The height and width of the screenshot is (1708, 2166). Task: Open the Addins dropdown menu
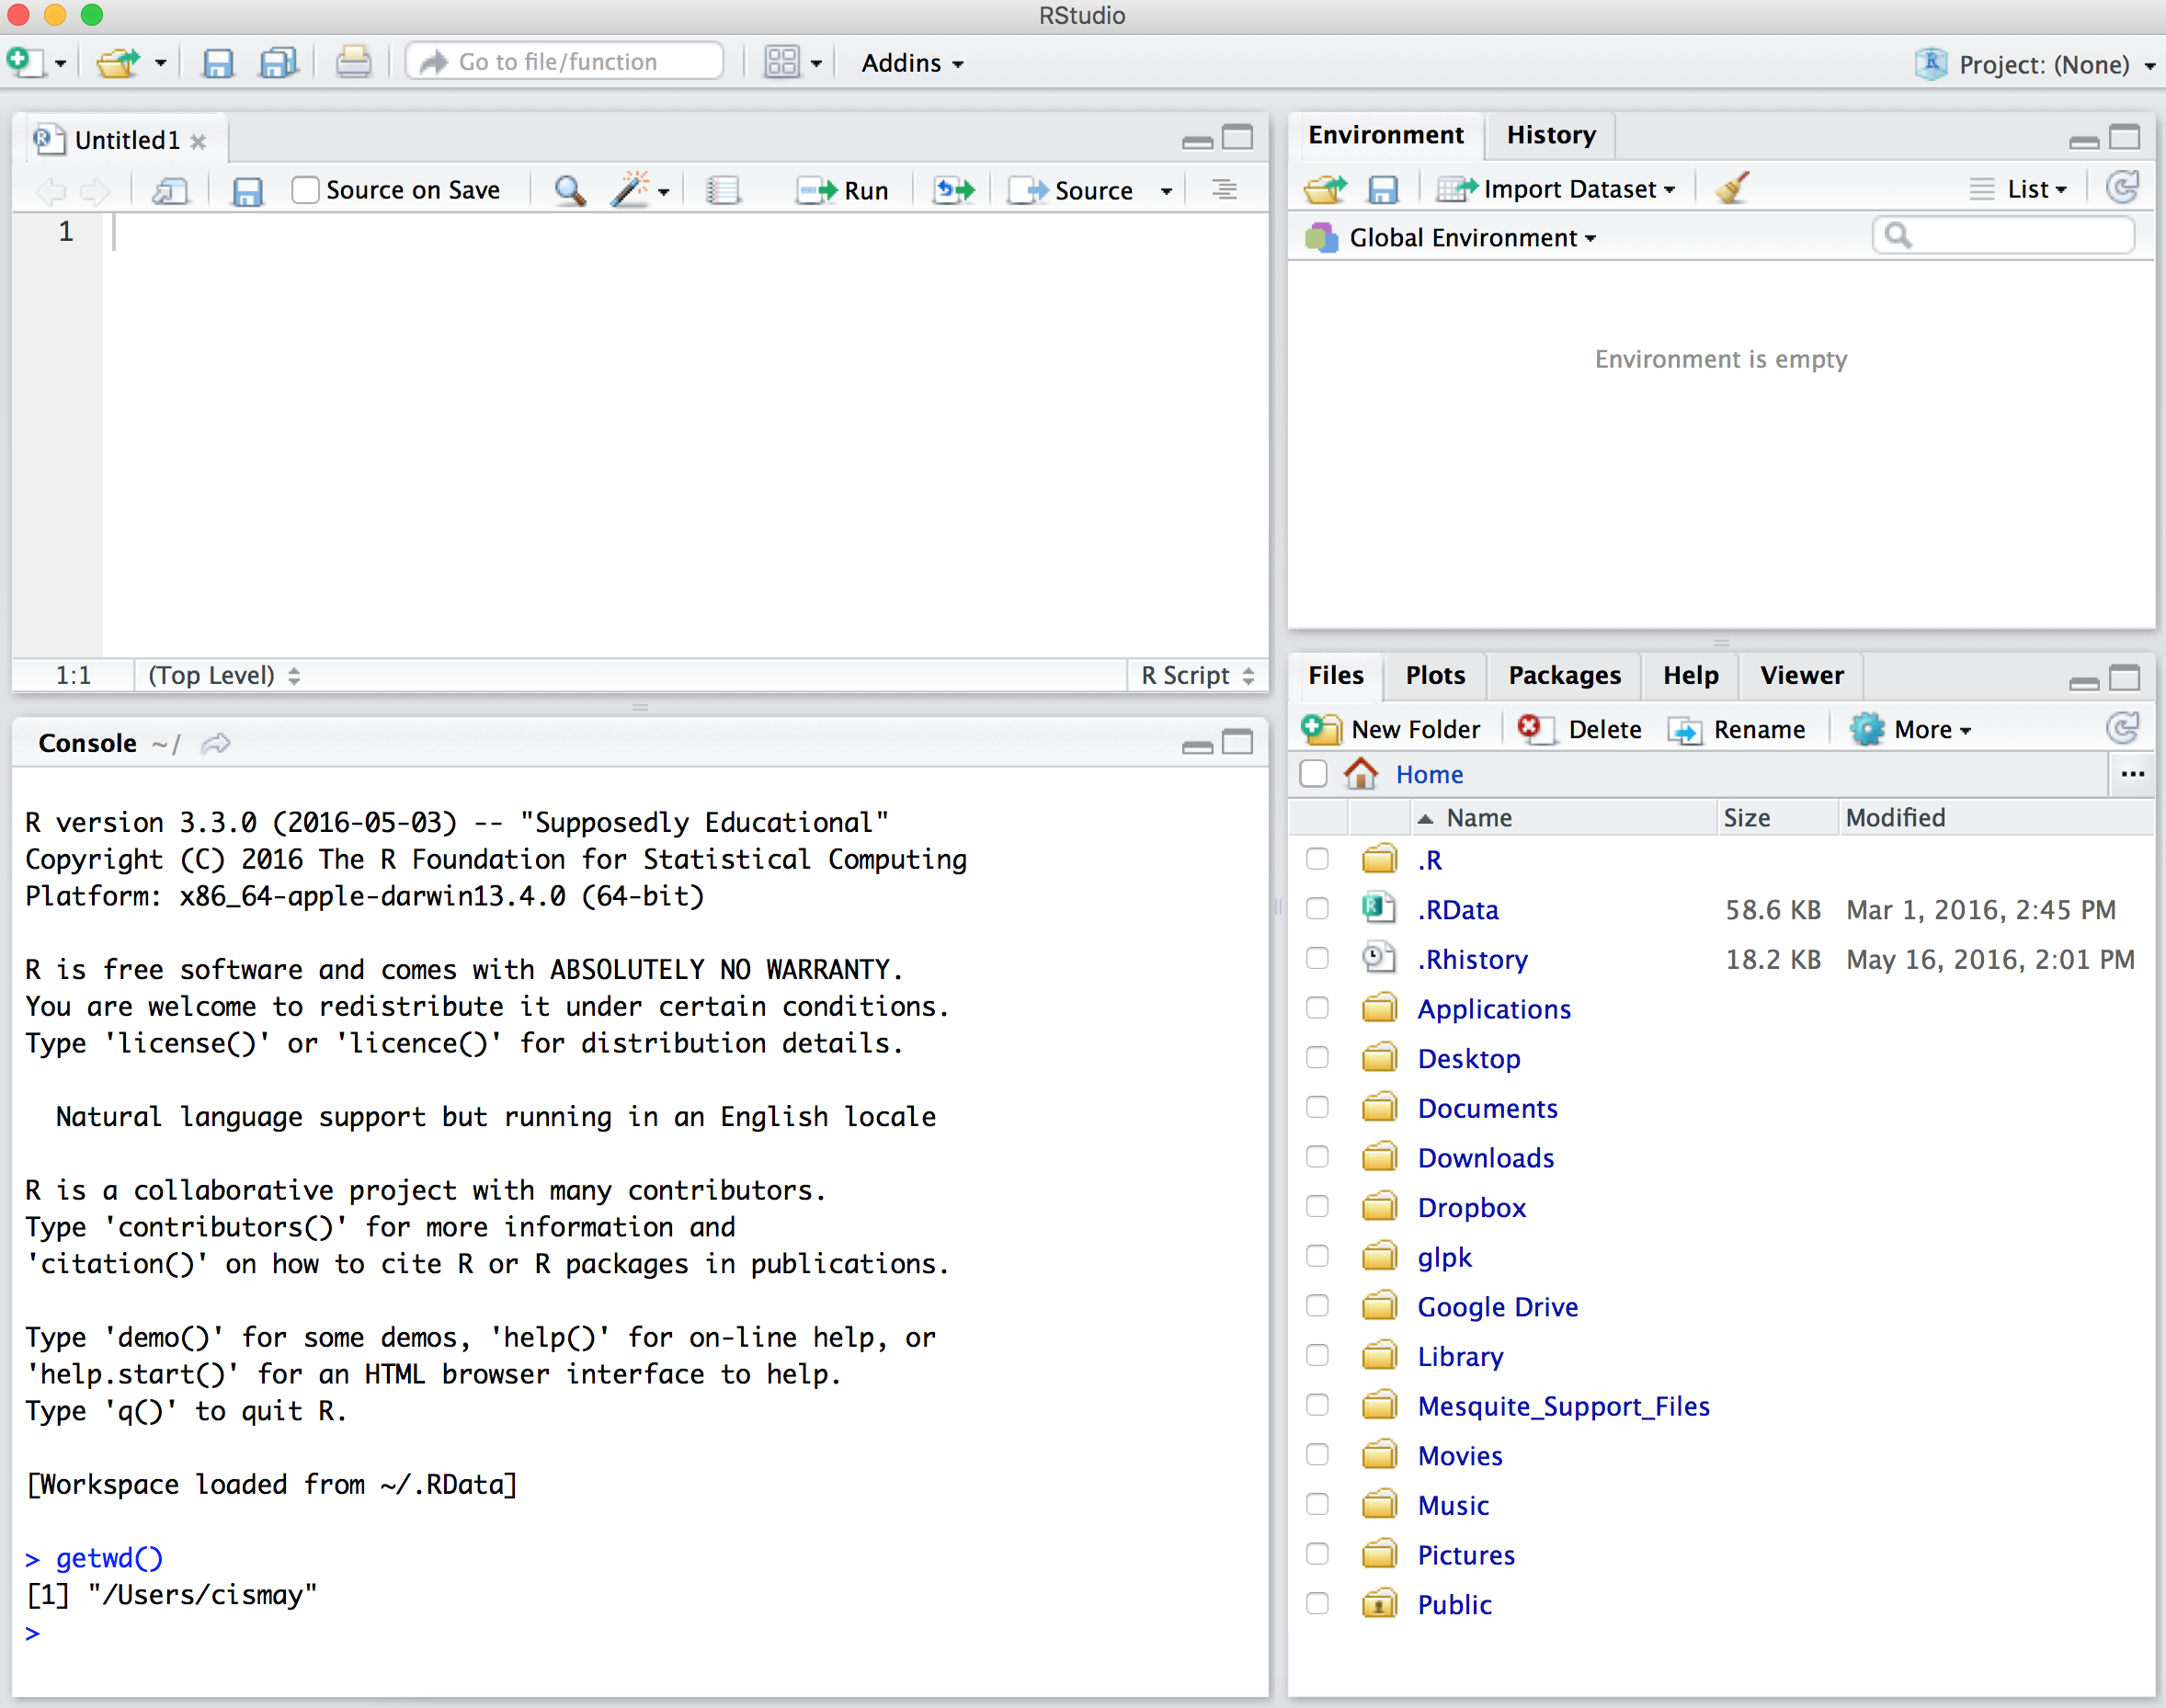coord(912,63)
